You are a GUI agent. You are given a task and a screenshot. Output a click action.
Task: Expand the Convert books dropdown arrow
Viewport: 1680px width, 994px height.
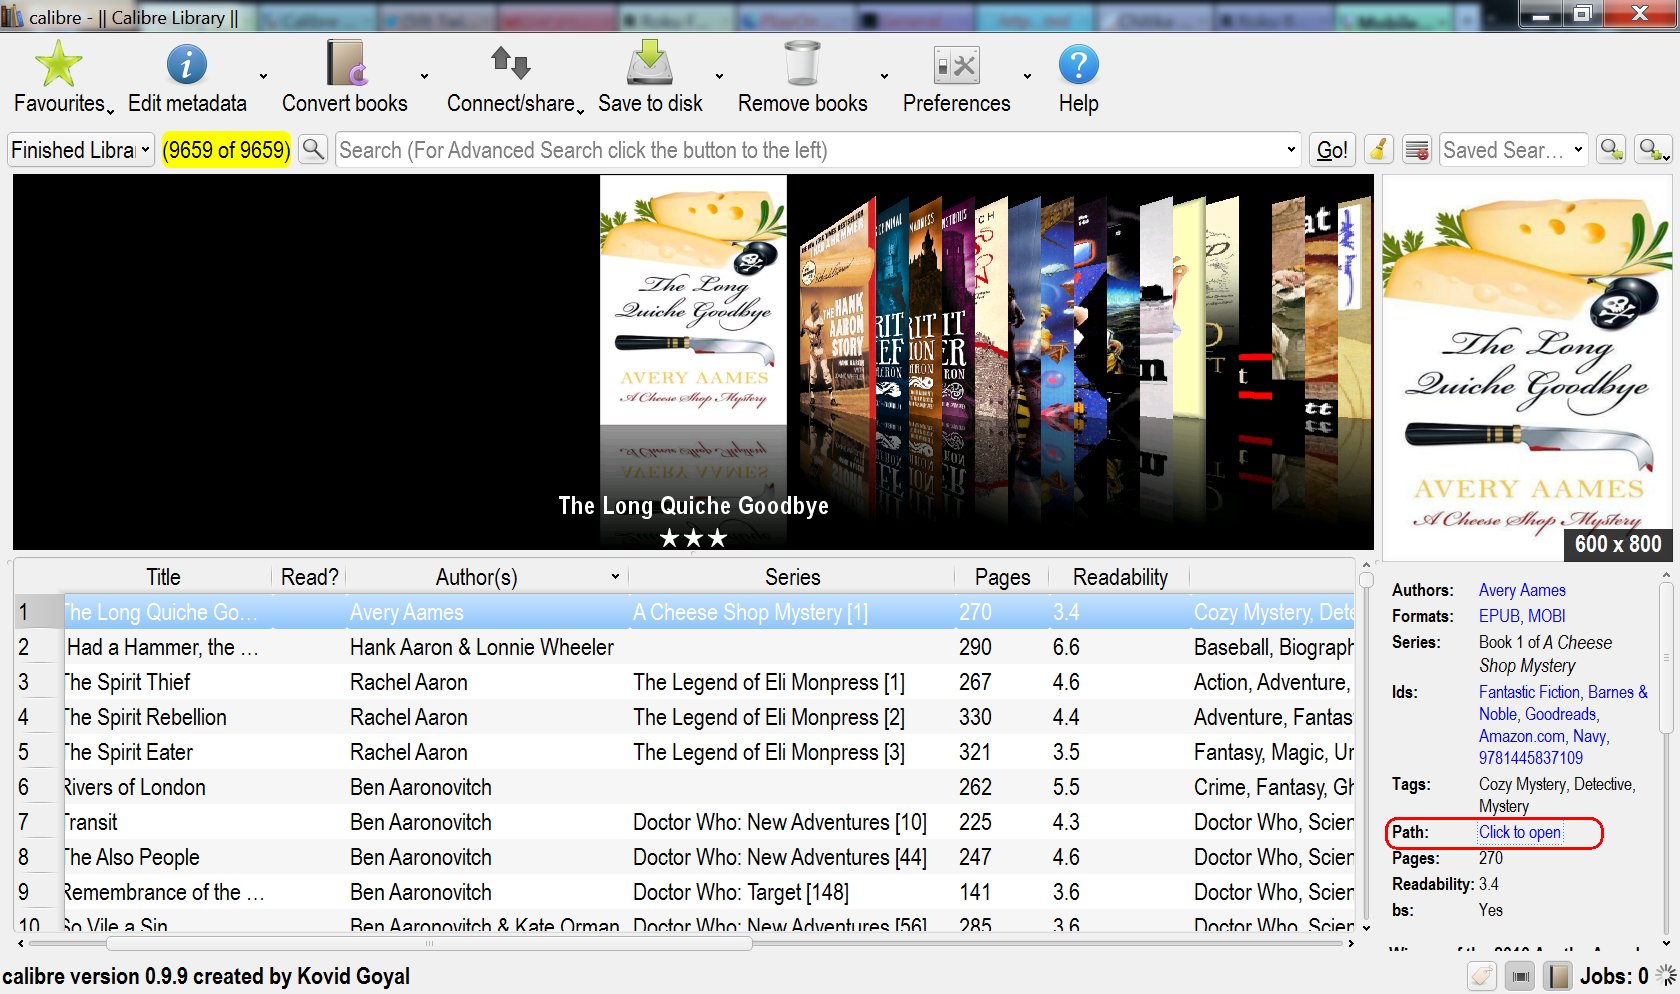(424, 76)
